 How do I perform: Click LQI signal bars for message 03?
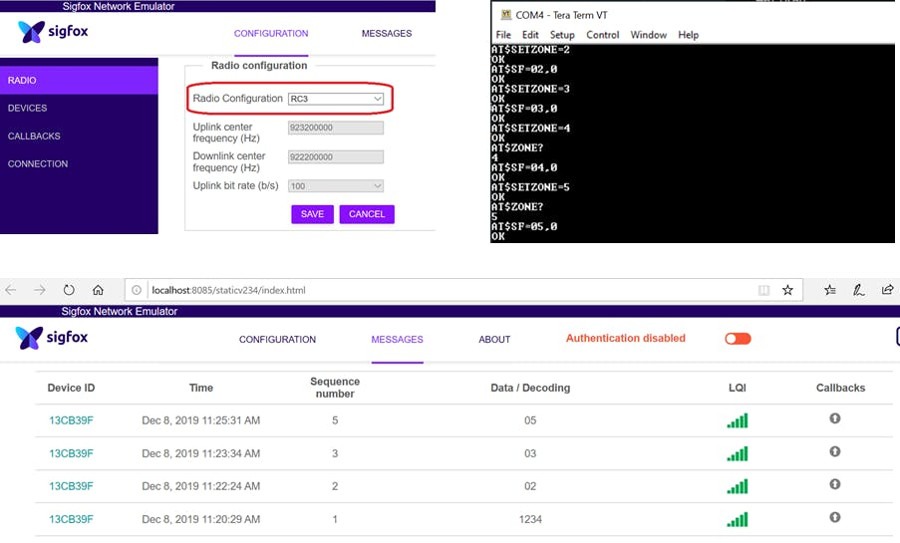pyautogui.click(x=738, y=454)
